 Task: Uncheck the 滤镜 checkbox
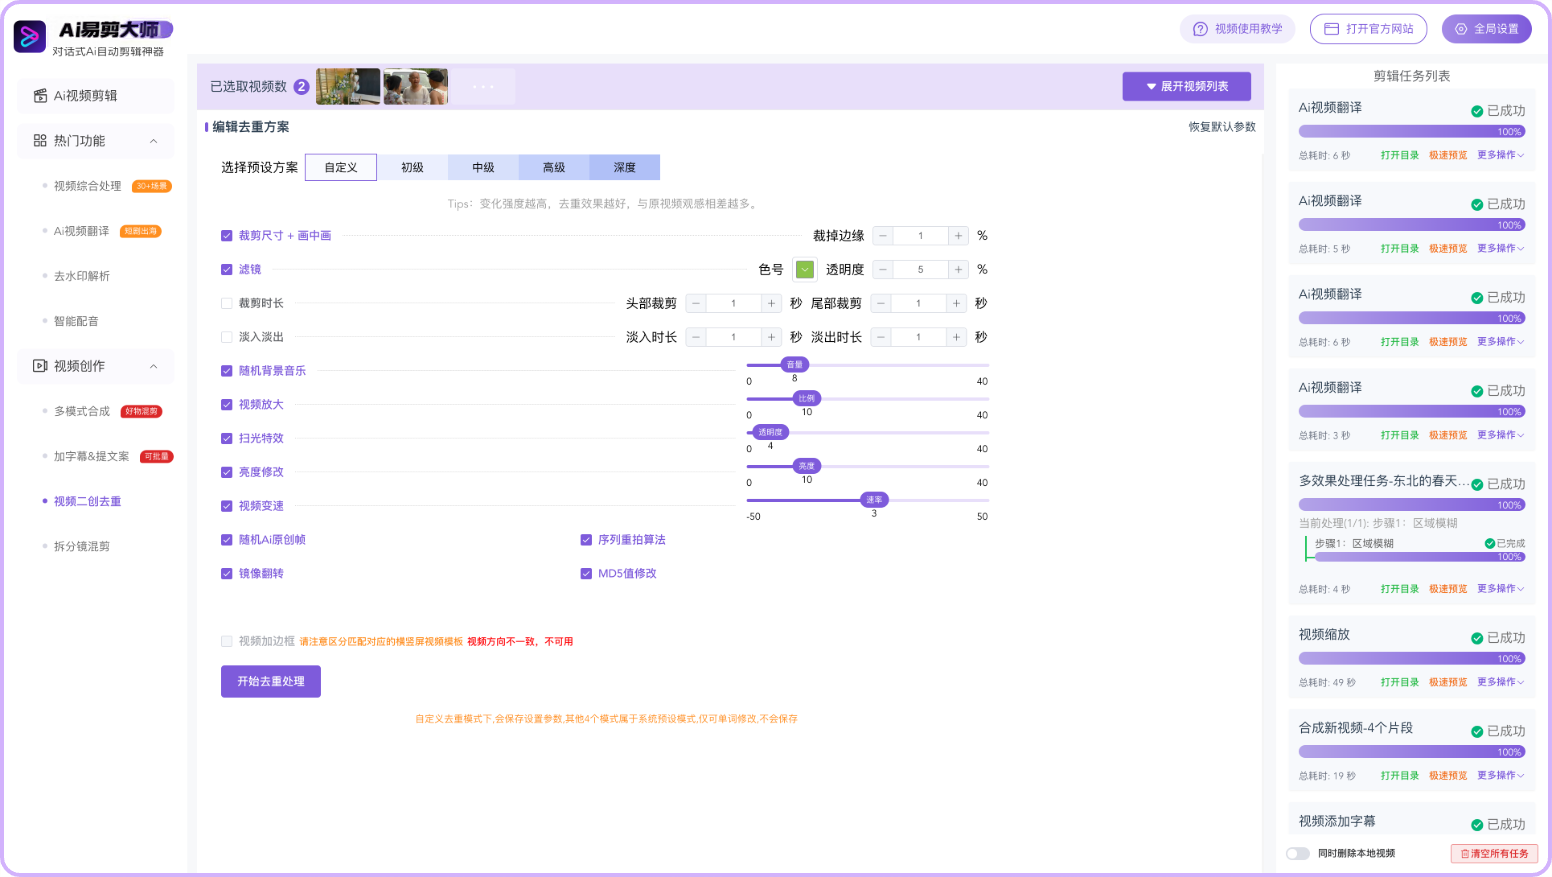tap(227, 270)
